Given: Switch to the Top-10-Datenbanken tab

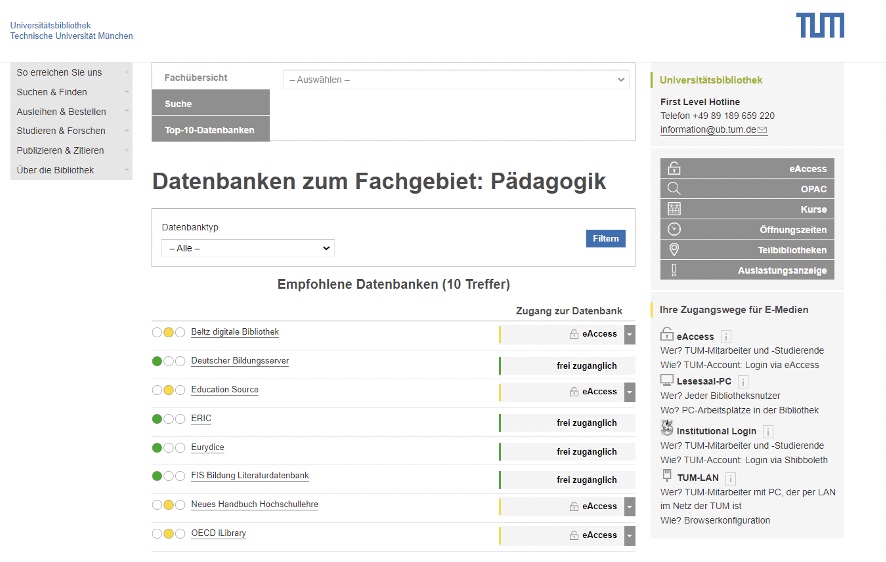Looking at the screenshot, I should pos(210,130).
